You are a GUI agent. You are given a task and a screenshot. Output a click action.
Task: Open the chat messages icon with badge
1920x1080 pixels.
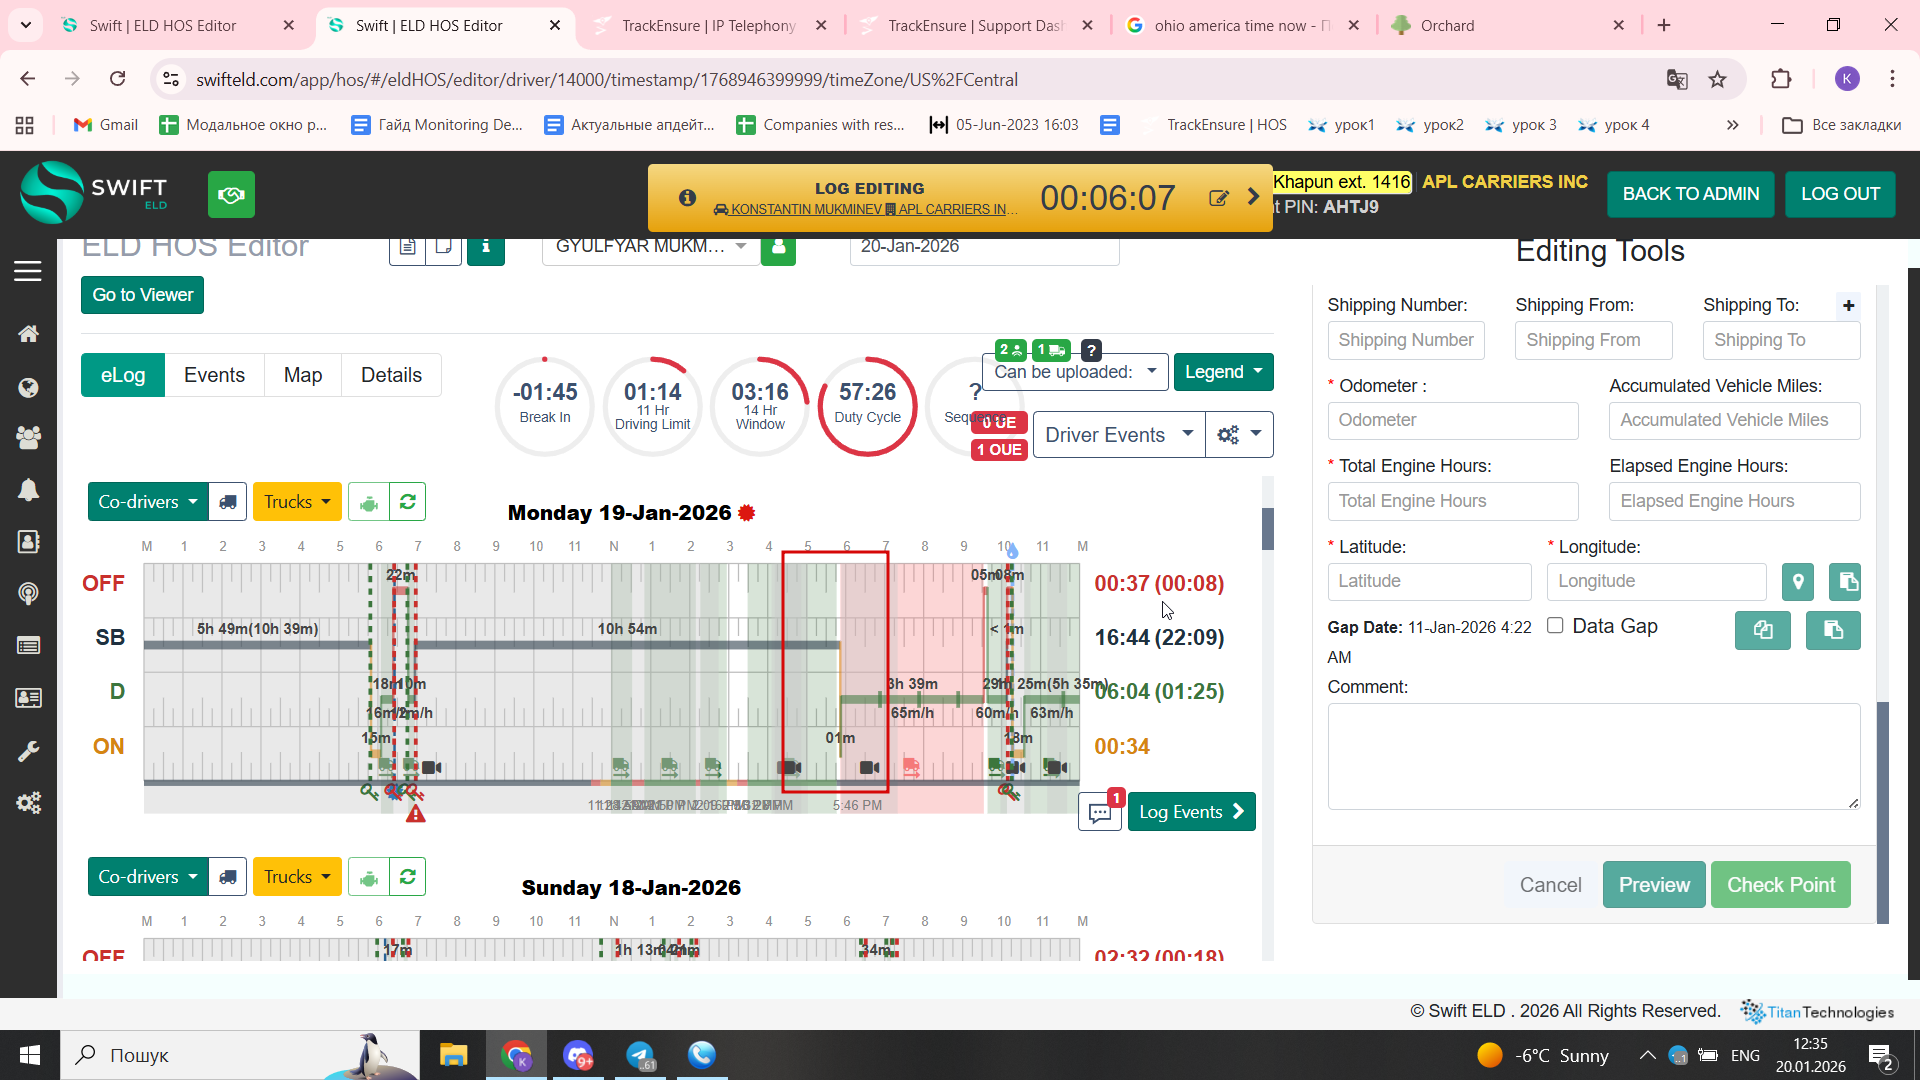[x=1100, y=812]
